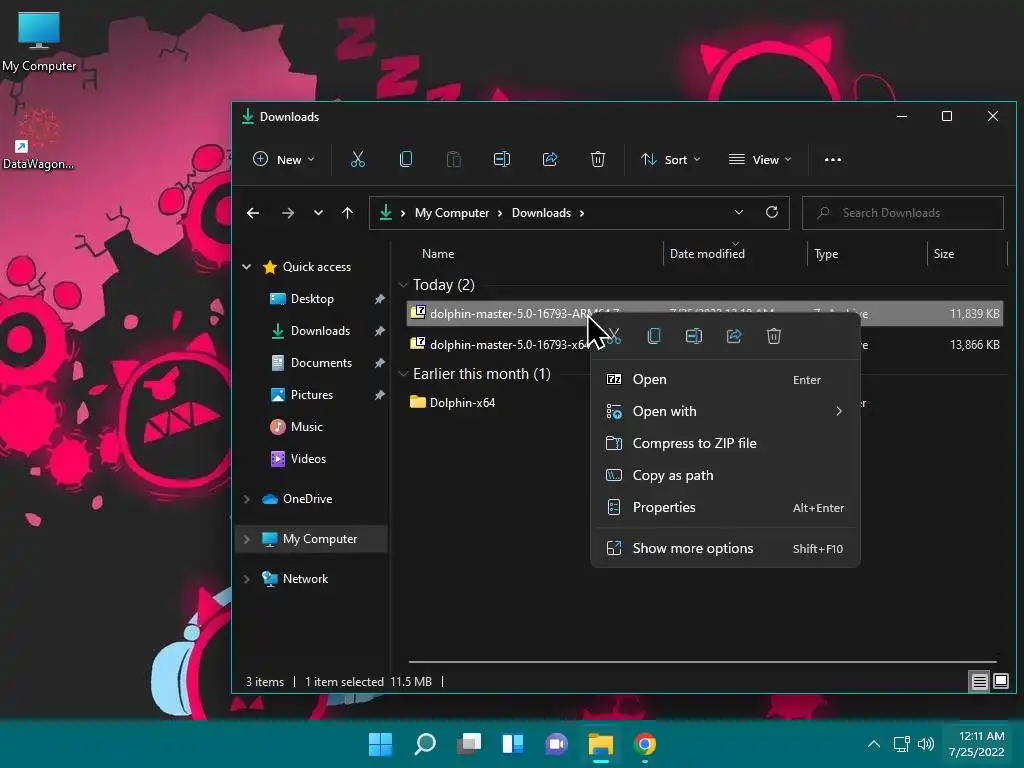Click Downloads in the navigation pane
1024x768 pixels.
320,331
